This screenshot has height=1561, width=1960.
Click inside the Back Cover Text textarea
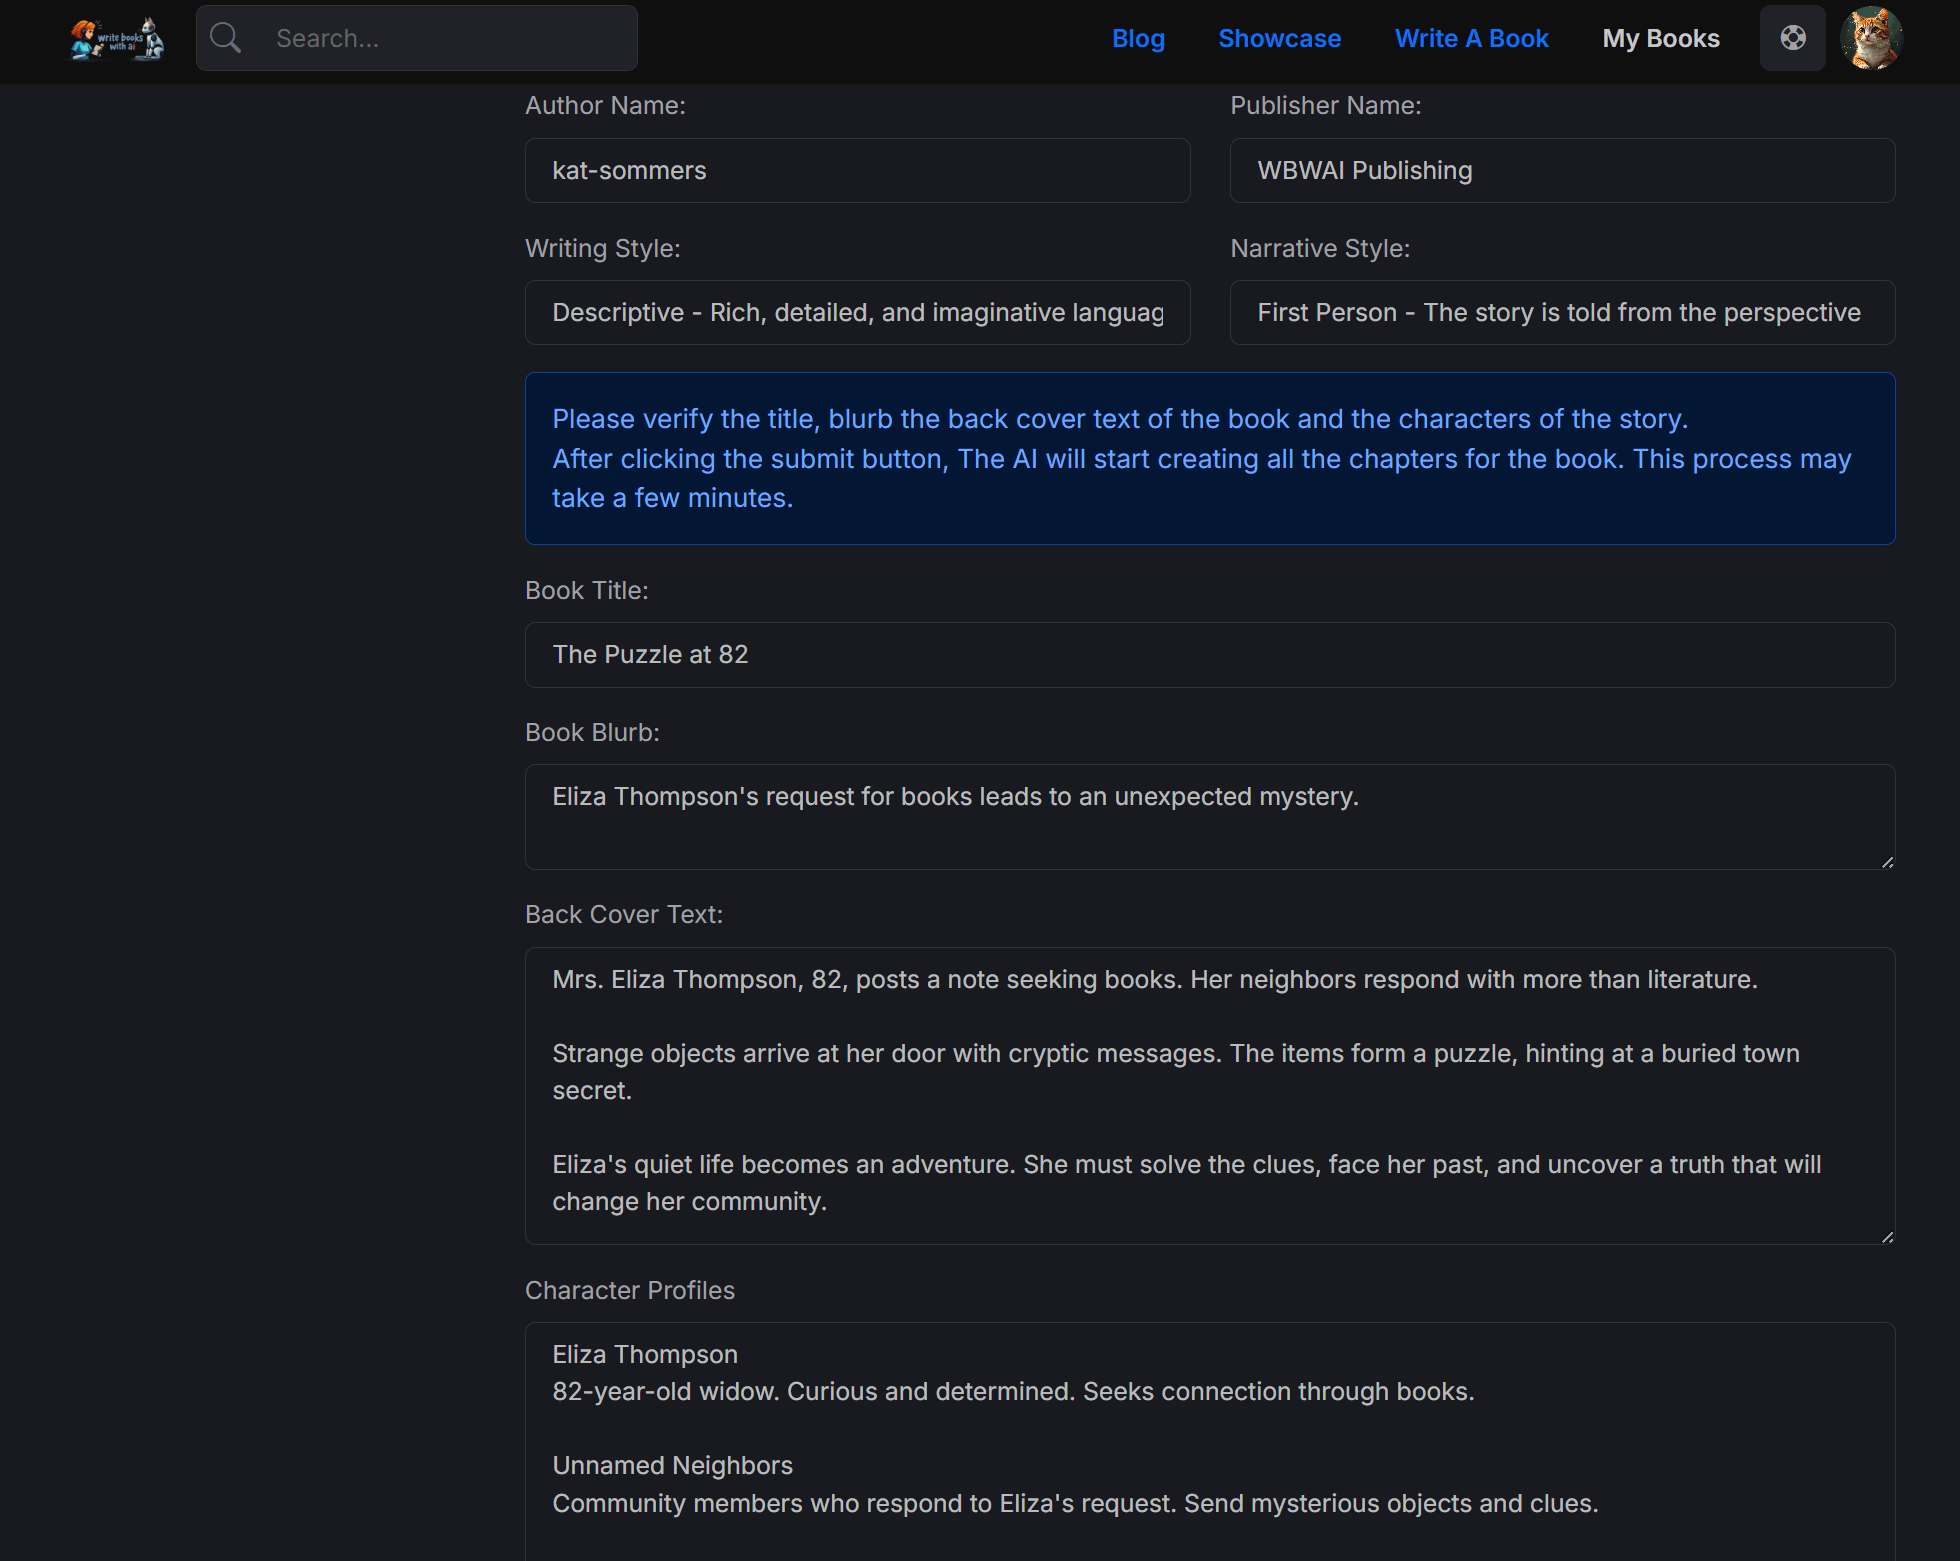click(1210, 1096)
